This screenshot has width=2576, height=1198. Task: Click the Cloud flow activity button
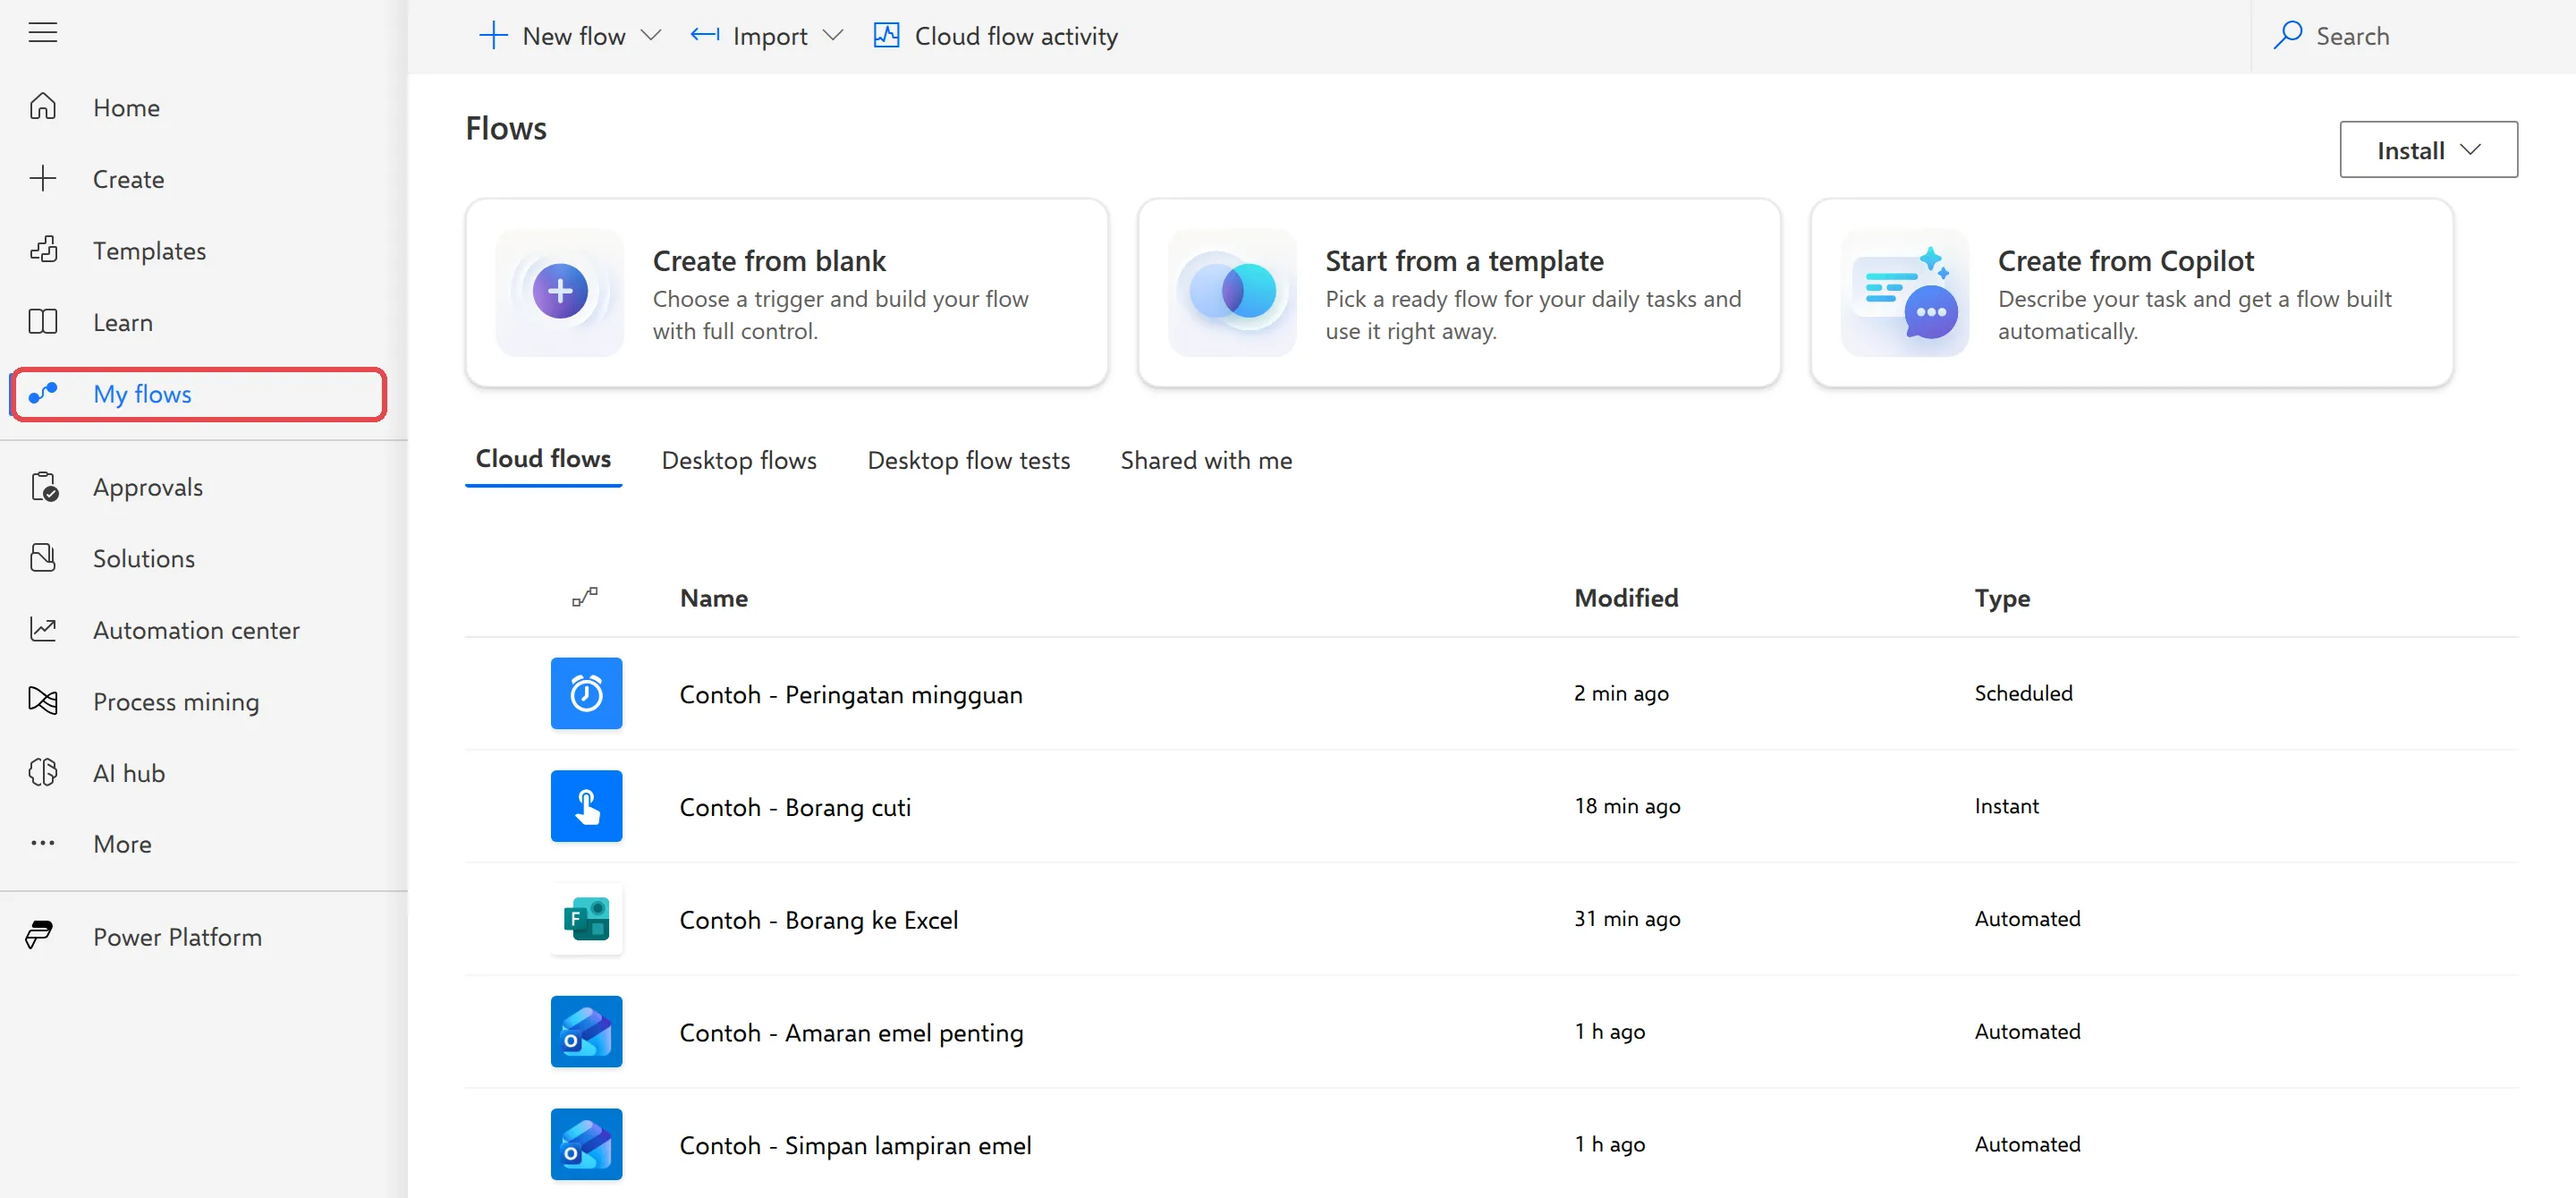pos(995,36)
